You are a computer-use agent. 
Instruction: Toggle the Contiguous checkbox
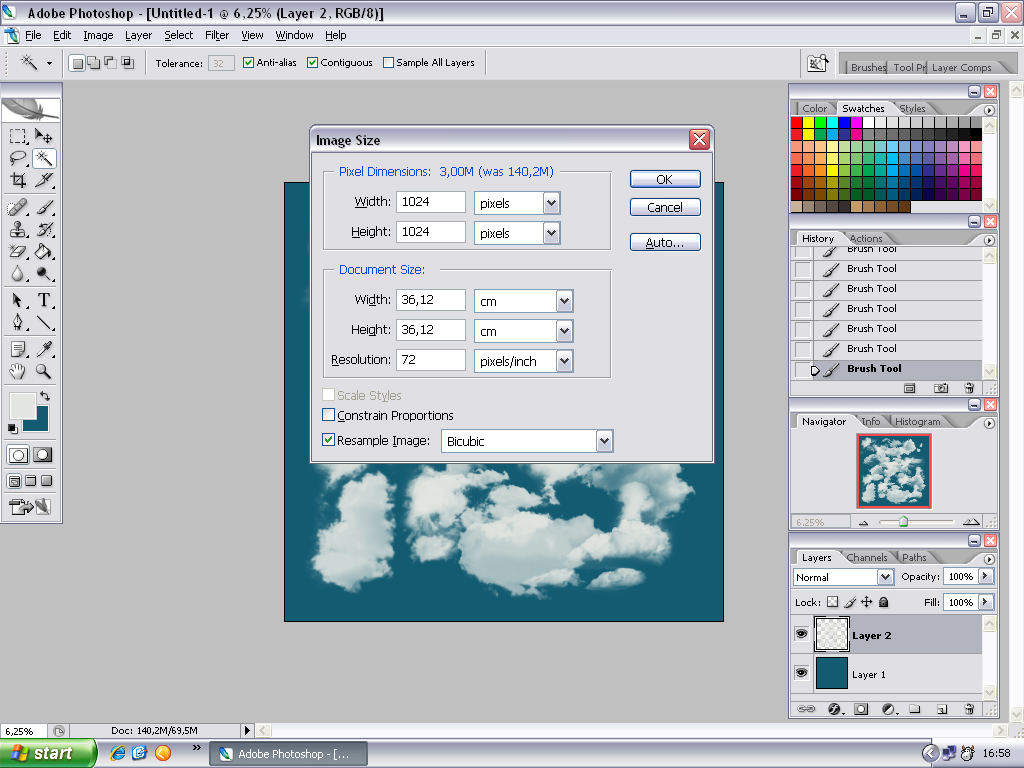click(312, 63)
